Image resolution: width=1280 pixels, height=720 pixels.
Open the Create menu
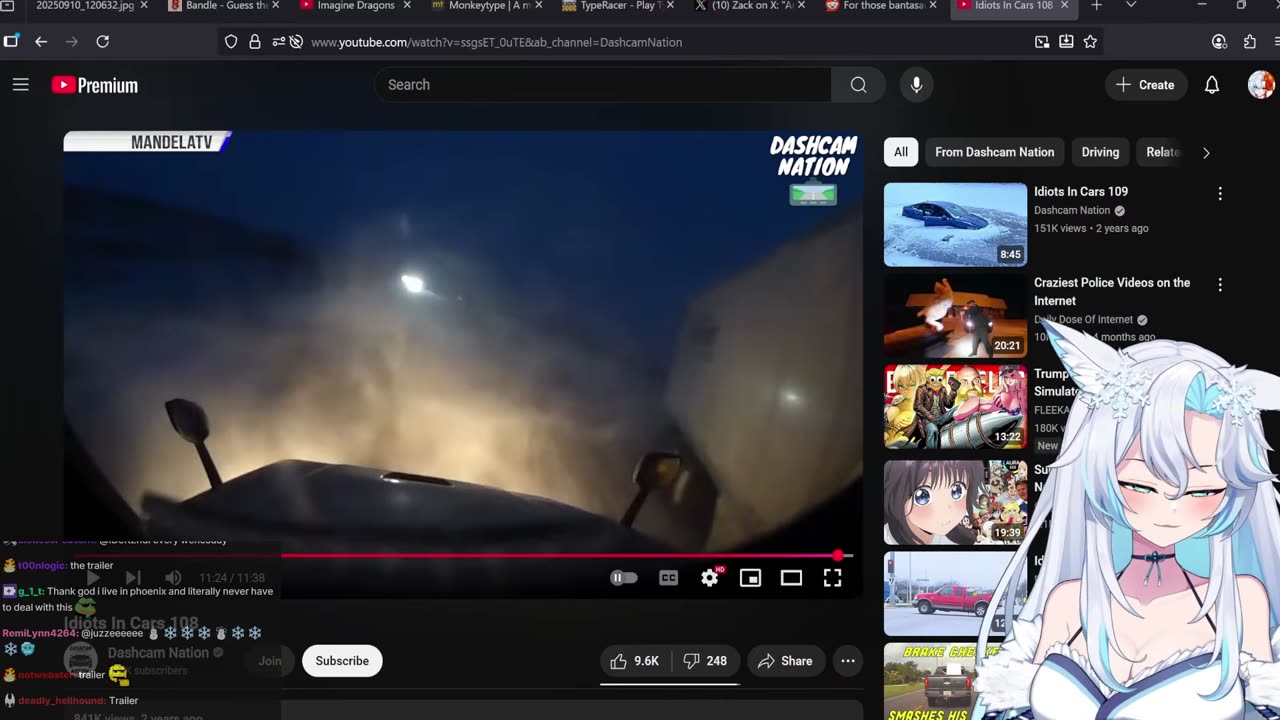1146,85
